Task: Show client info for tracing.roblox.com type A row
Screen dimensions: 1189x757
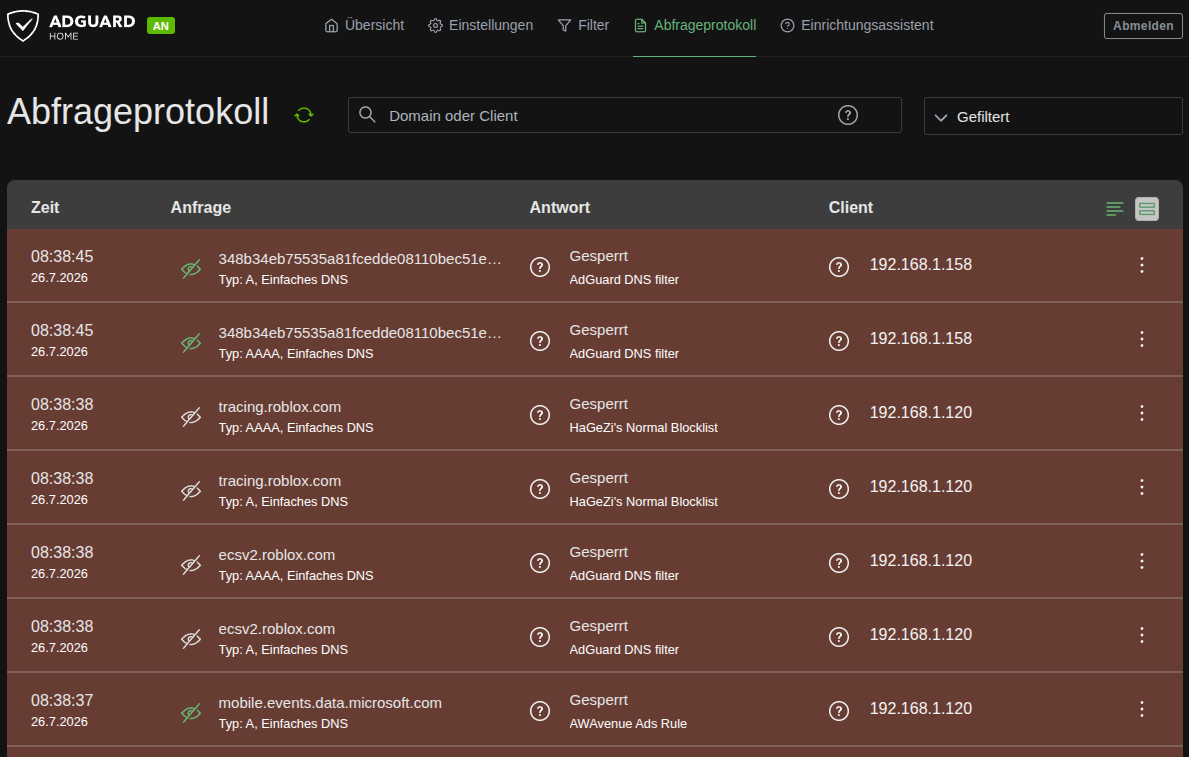Action: tap(839, 489)
